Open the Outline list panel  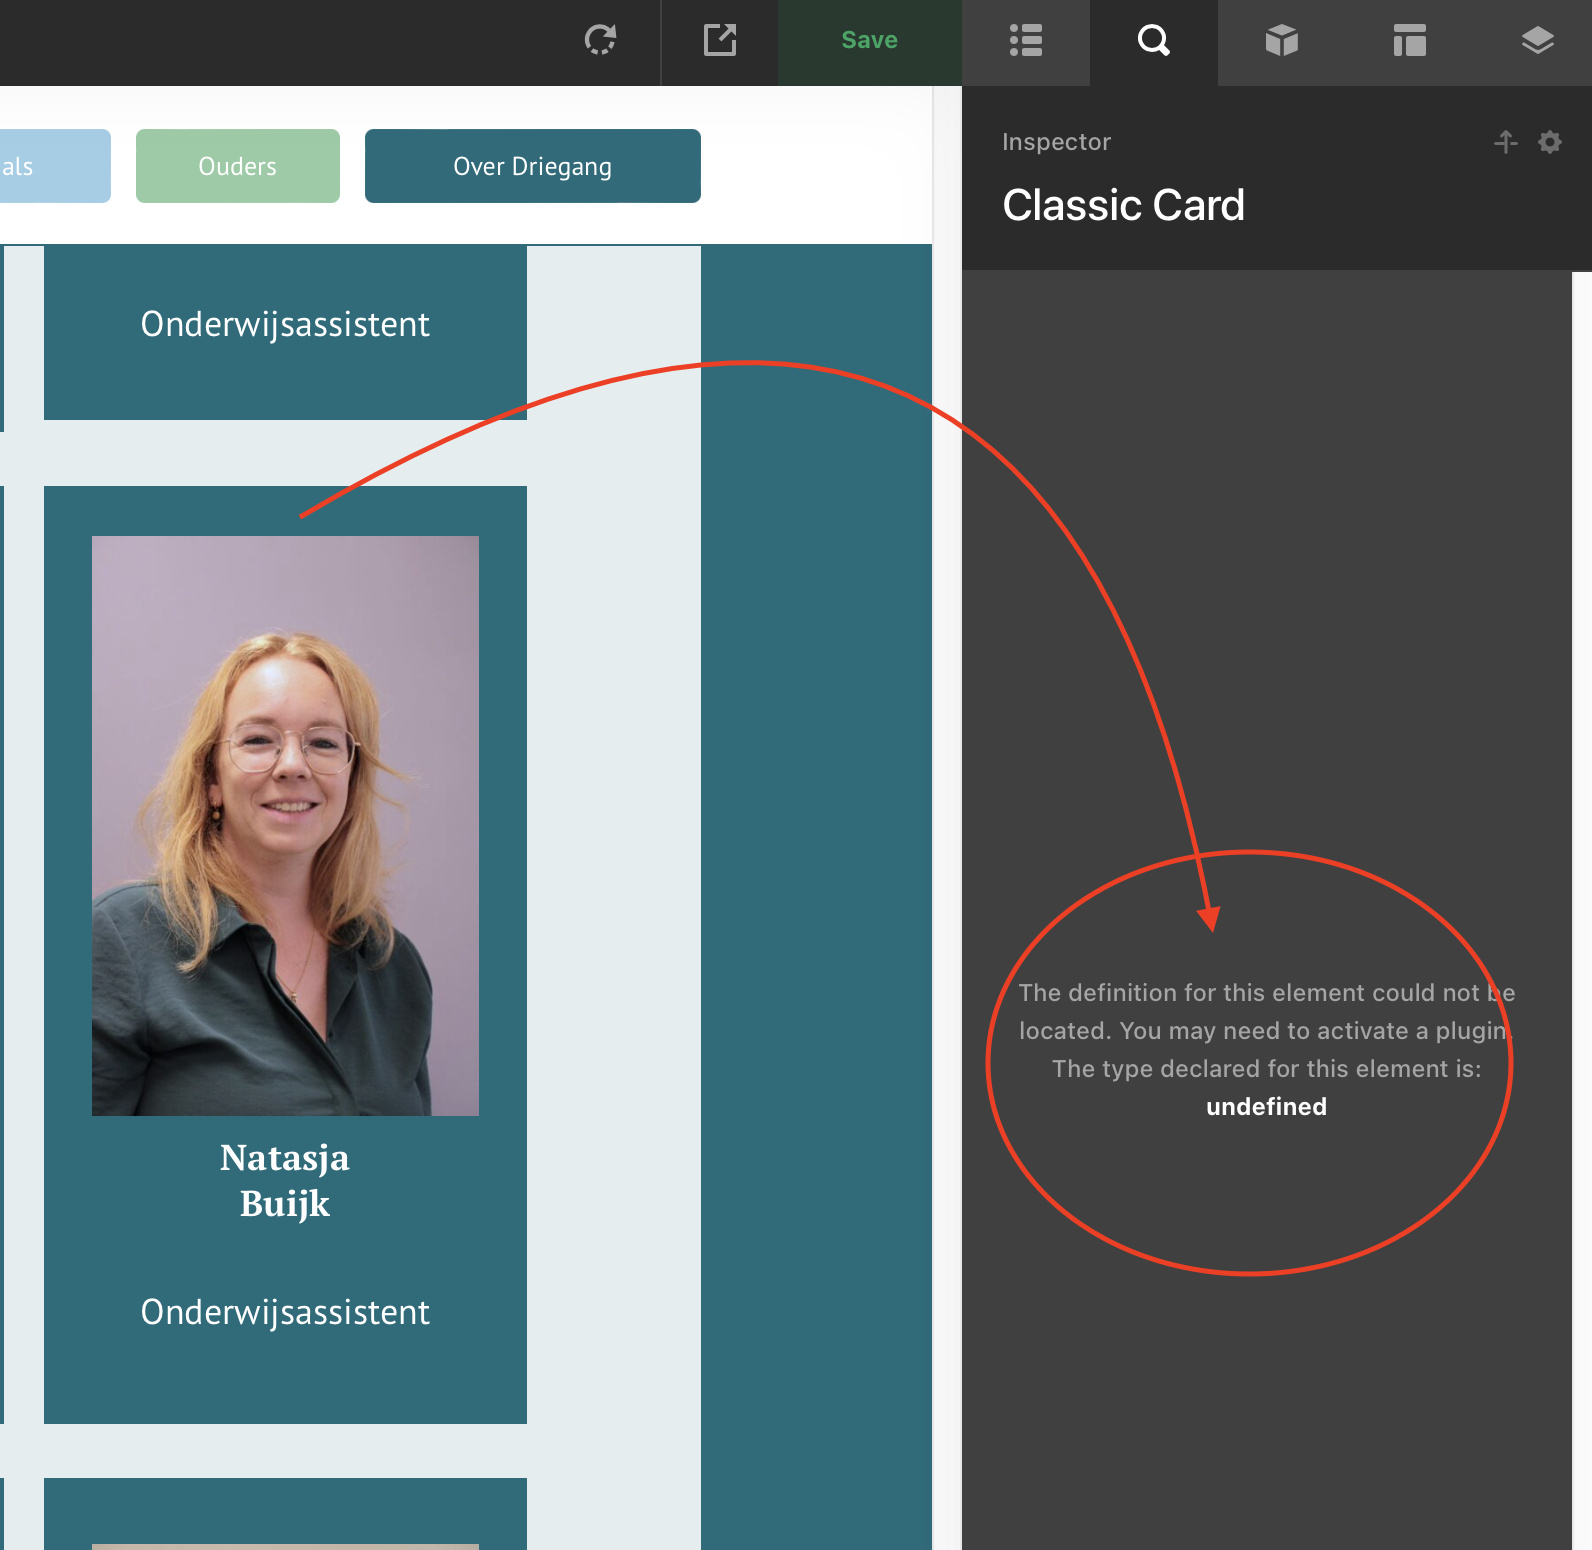(x=1026, y=40)
